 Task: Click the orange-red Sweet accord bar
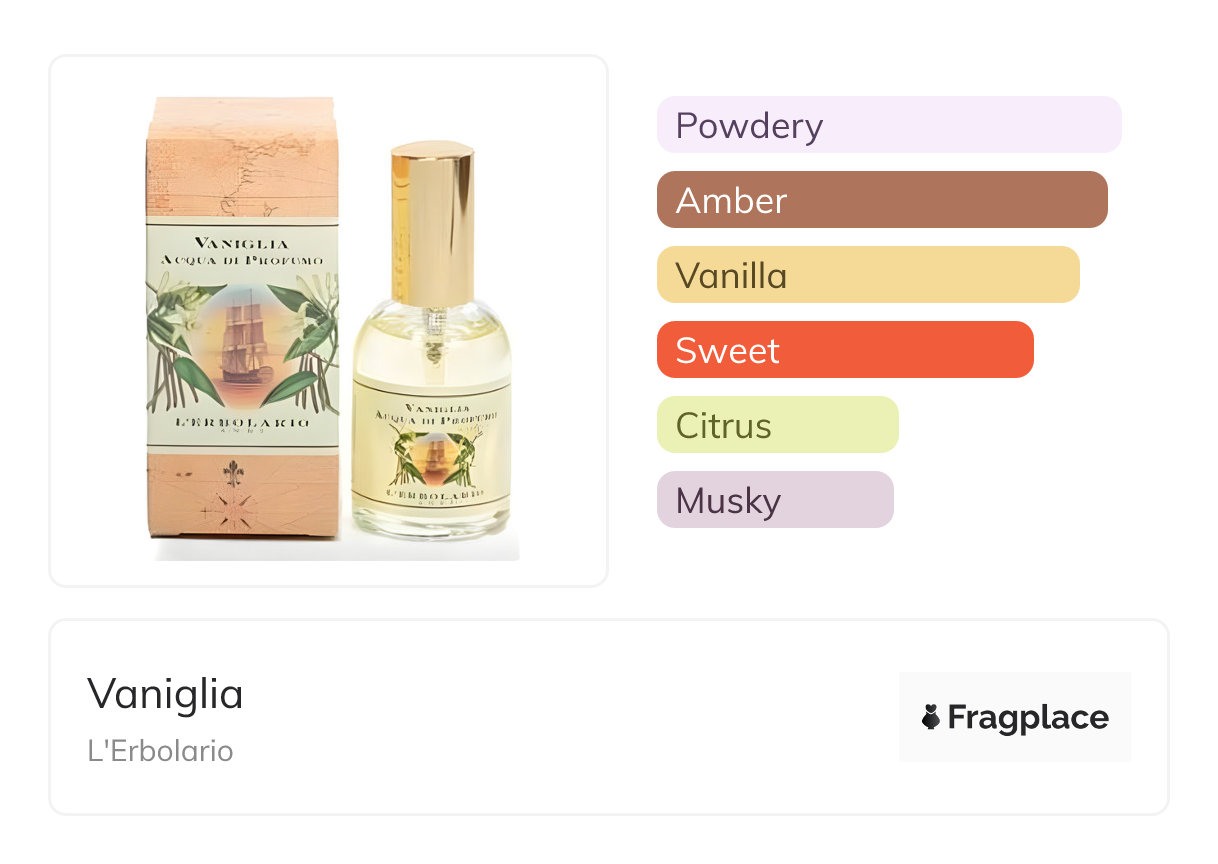tap(844, 350)
